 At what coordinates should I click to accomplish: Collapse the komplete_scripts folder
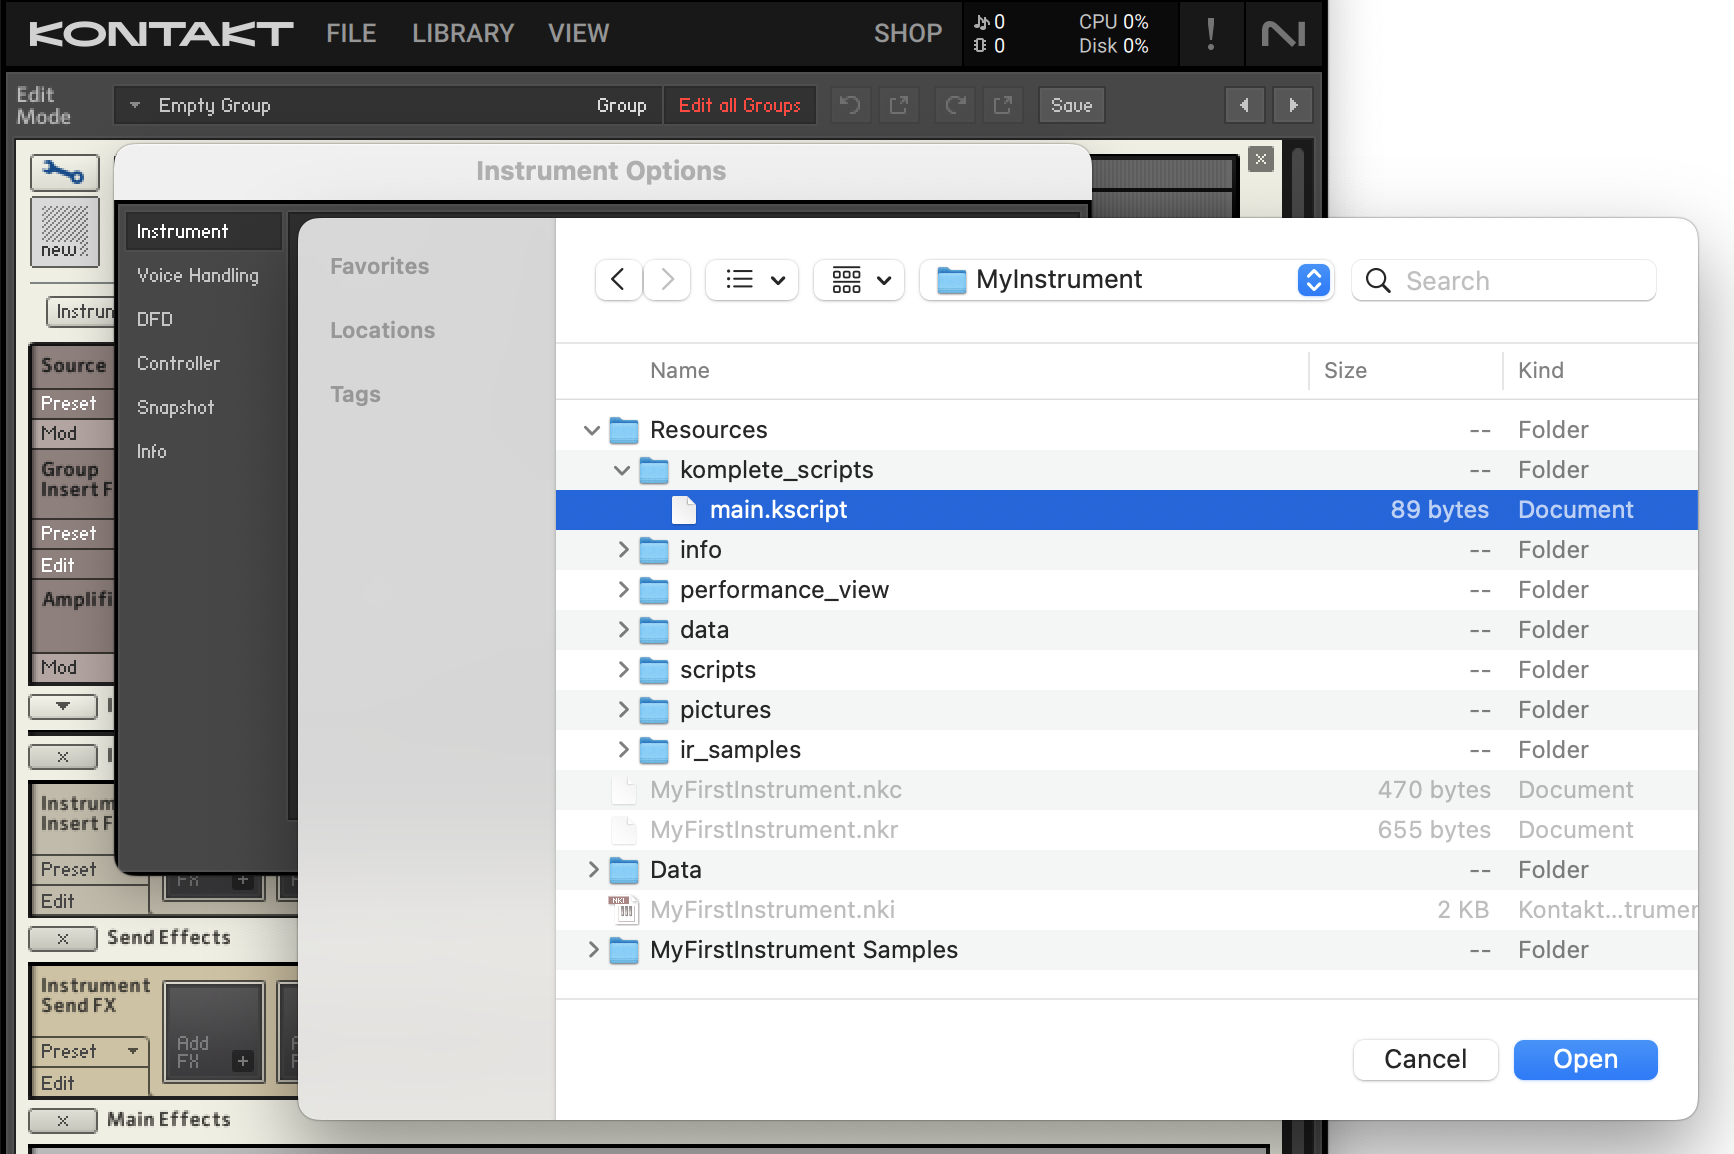(x=622, y=470)
